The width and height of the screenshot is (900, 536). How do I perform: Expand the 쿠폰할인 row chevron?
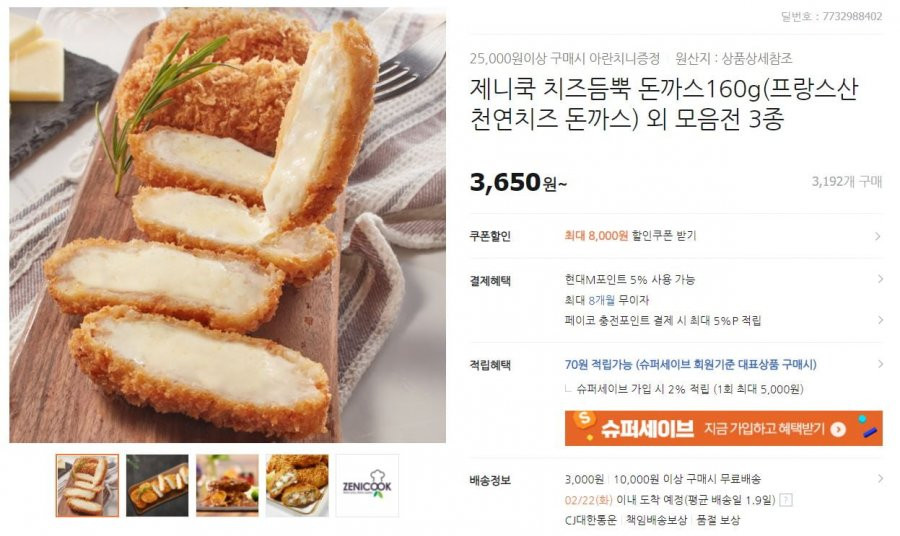(877, 236)
